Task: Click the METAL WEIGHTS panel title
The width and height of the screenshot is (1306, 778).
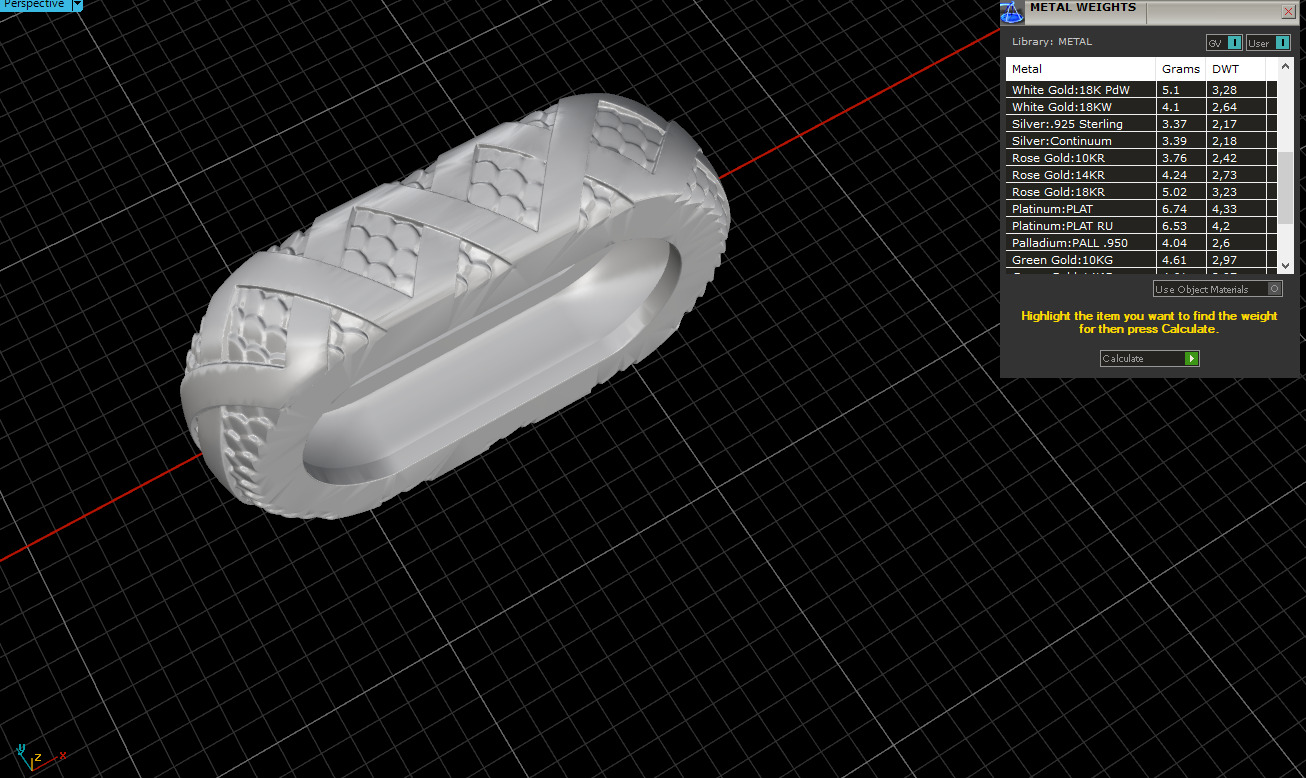Action: 1083,7
